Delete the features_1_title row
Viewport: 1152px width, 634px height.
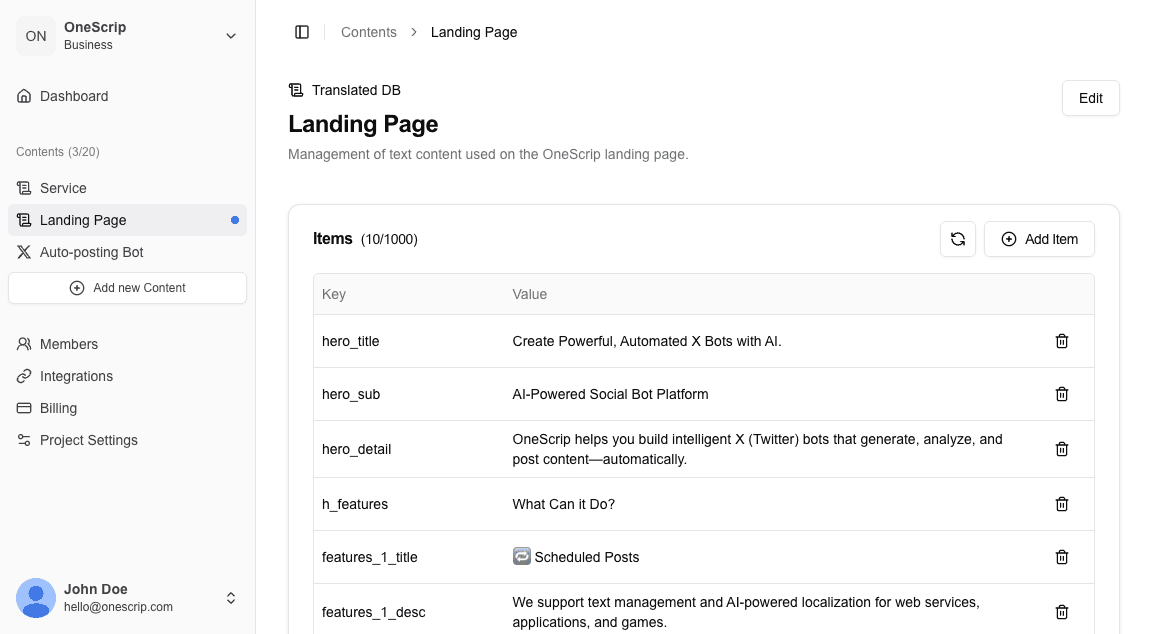[1062, 557]
